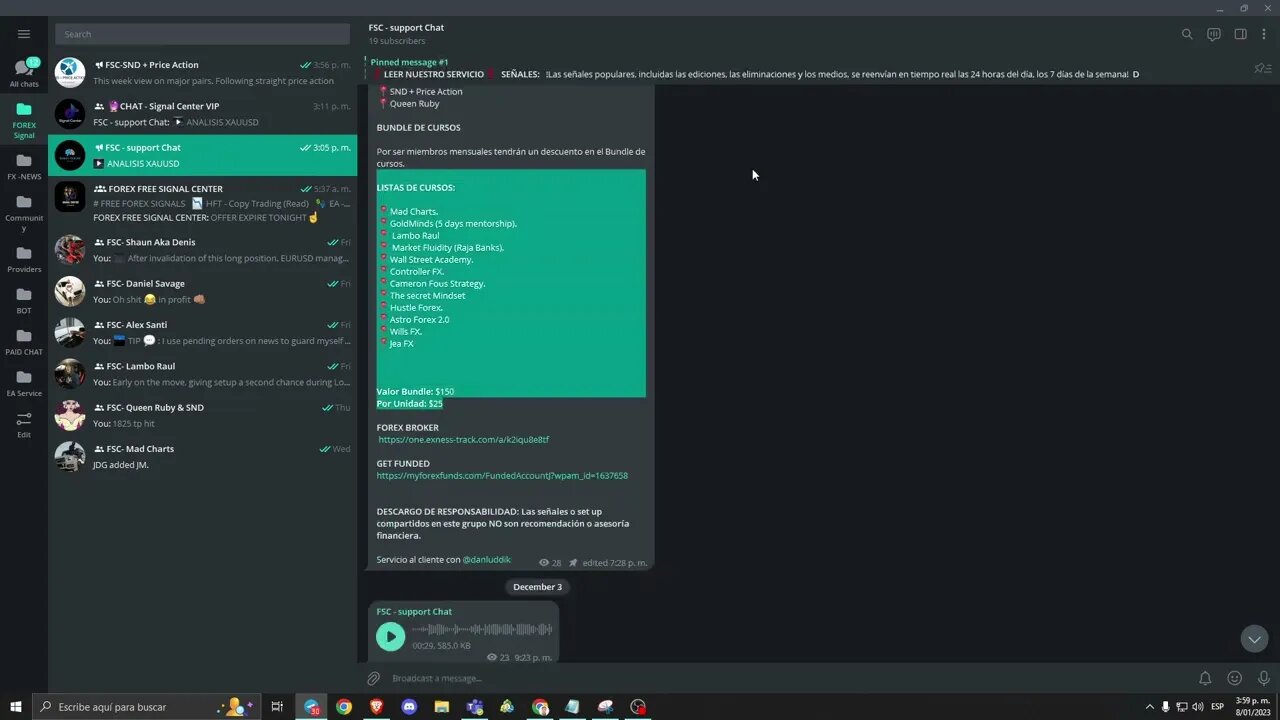Open FSC- Daniel Savage chat
The image size is (1280, 720).
[203, 291]
